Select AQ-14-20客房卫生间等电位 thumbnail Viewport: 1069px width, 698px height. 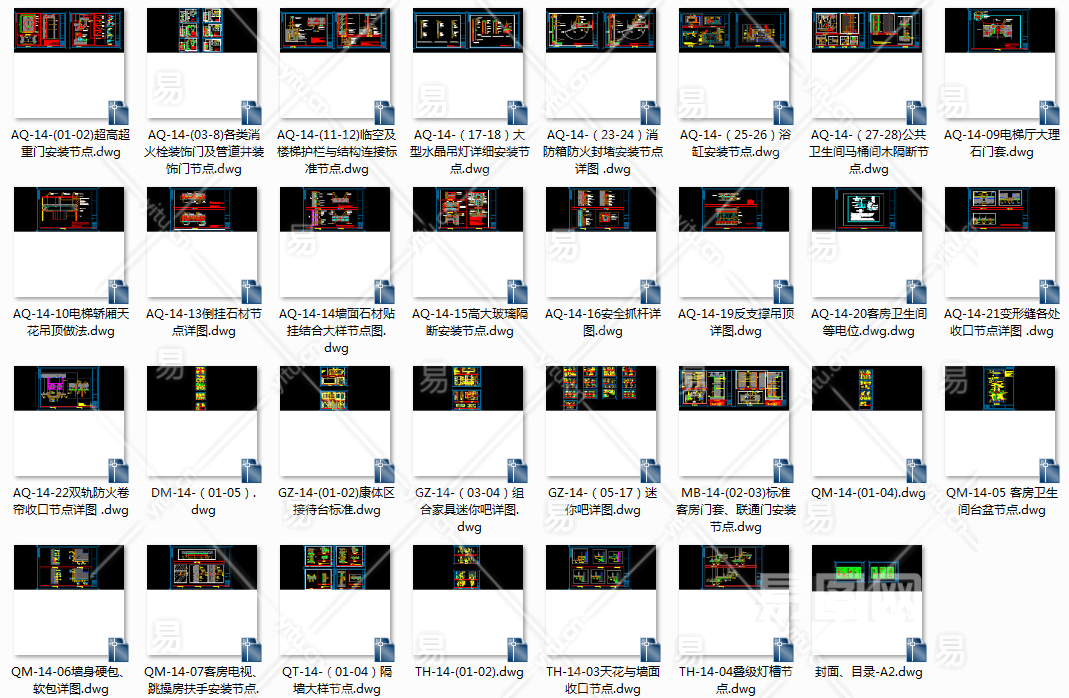[867, 243]
